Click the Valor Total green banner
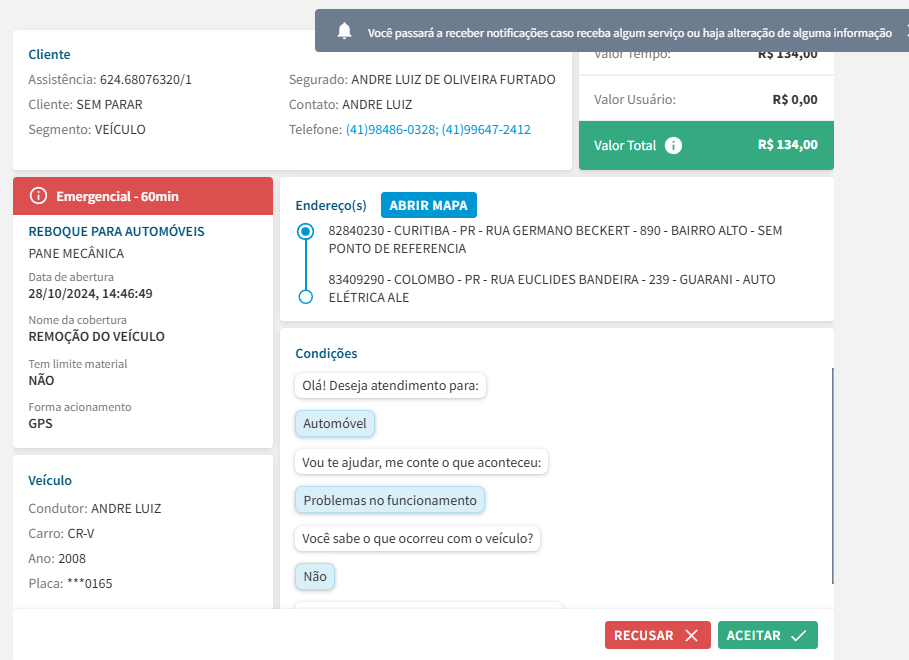This screenshot has width=909, height=660. pos(706,146)
